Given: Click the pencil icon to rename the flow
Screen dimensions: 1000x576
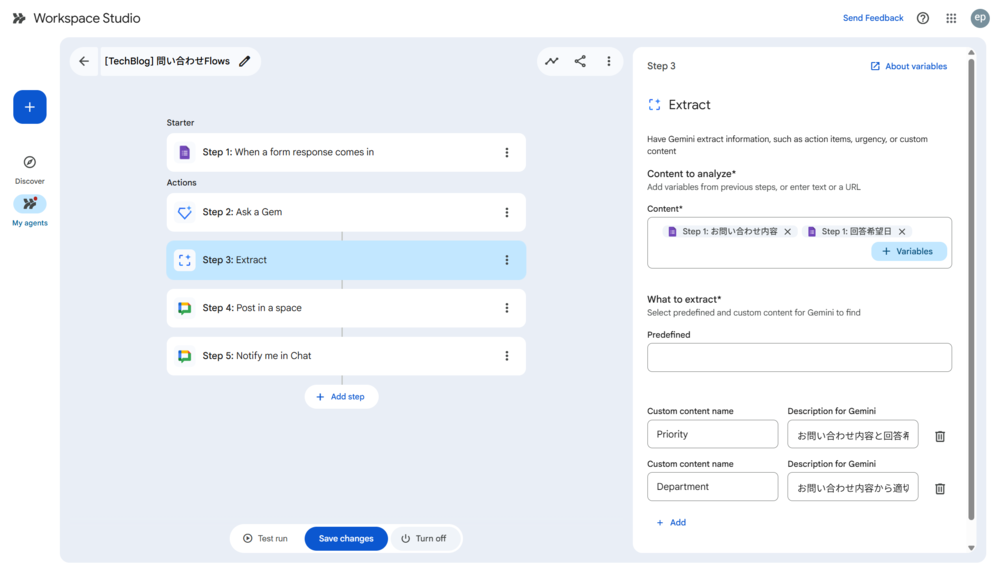Looking at the screenshot, I should click(x=245, y=61).
